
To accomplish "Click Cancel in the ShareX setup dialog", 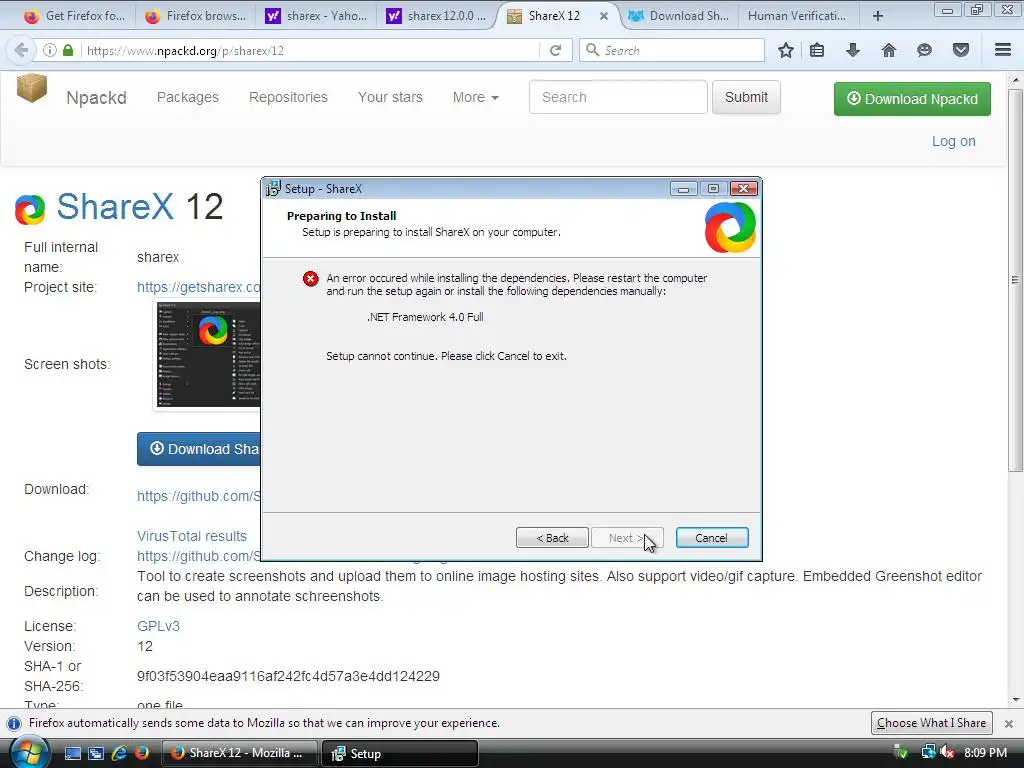I will pos(712,538).
